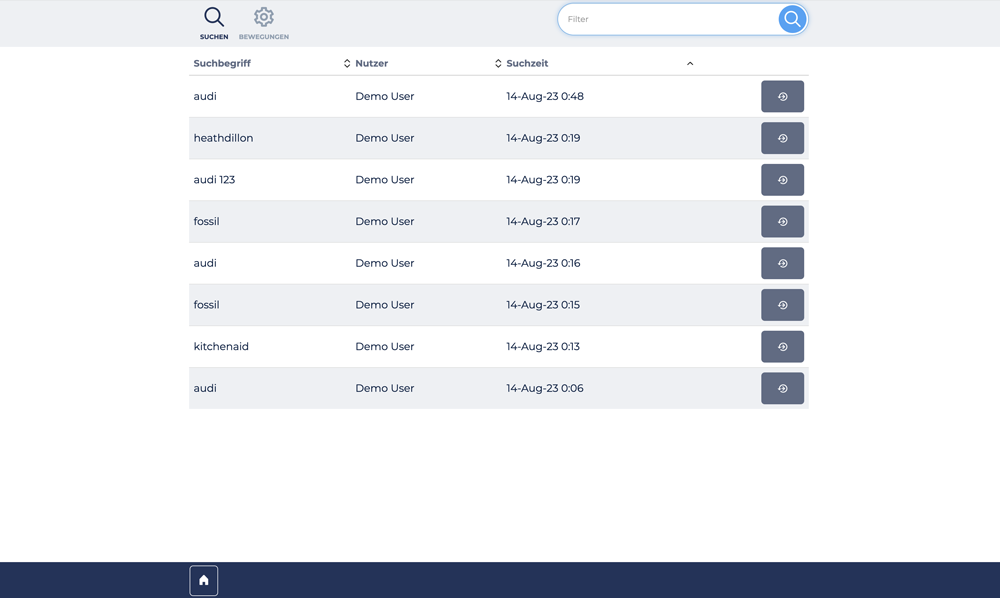Open the Suchen tab

coord(214,23)
